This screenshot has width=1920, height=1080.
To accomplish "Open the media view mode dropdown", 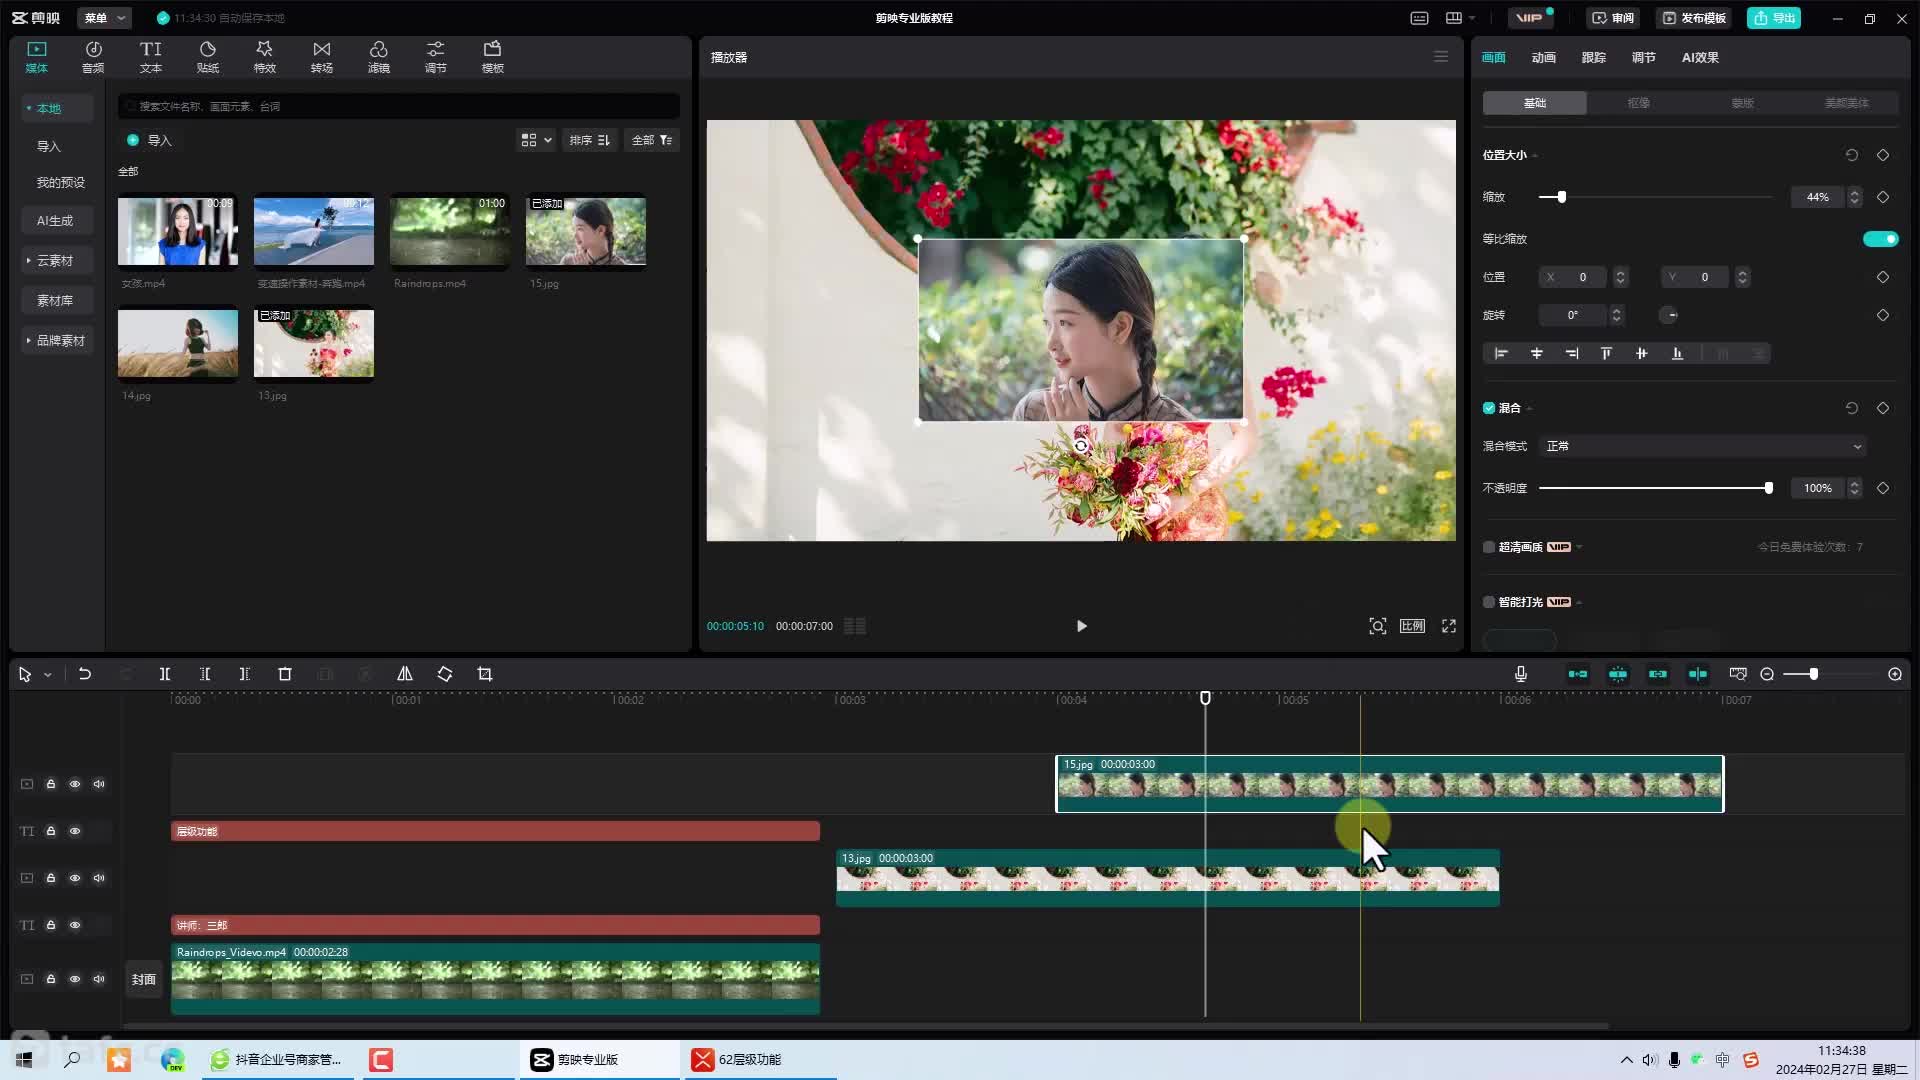I will pyautogui.click(x=536, y=140).
